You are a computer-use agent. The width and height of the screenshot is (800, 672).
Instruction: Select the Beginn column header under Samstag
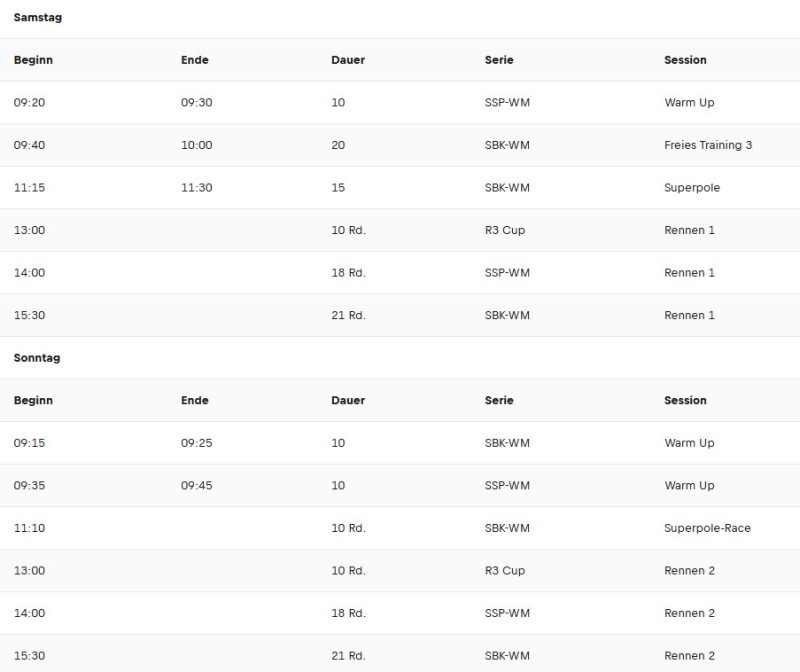click(x=33, y=60)
